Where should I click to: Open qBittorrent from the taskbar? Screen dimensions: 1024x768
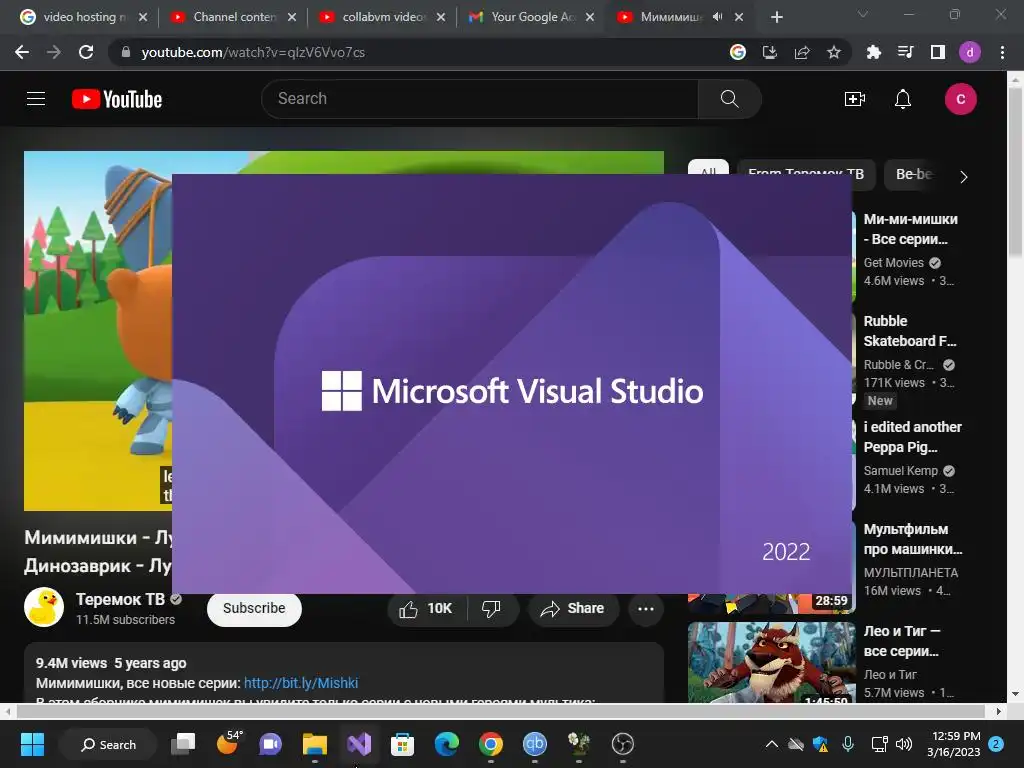[x=534, y=744]
